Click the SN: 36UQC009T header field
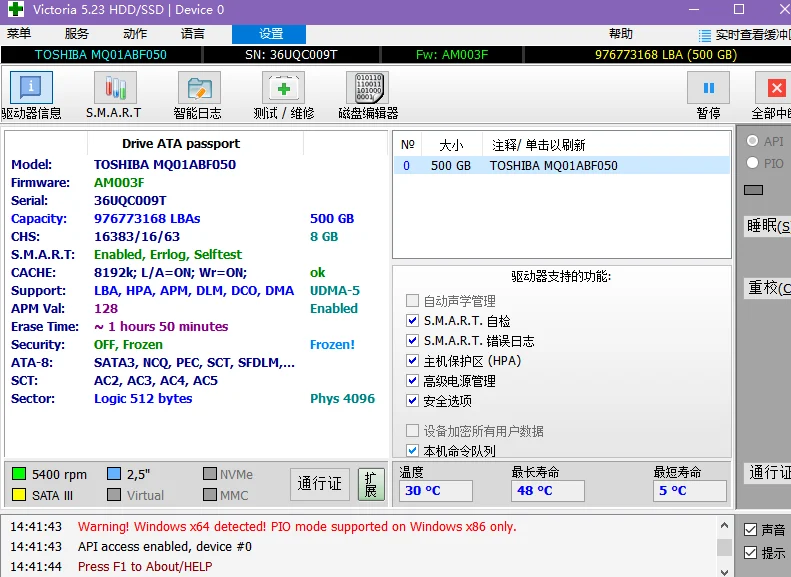Image resolution: width=791 pixels, height=577 pixels. 291,54
